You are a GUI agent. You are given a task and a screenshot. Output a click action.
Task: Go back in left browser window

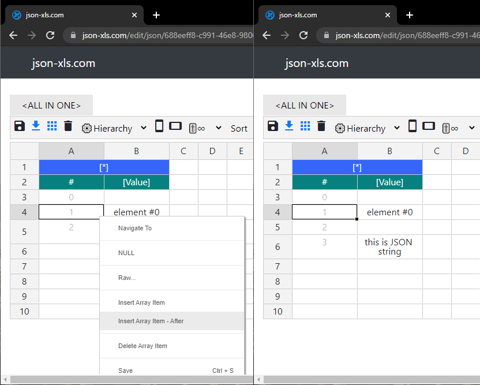(x=13, y=35)
